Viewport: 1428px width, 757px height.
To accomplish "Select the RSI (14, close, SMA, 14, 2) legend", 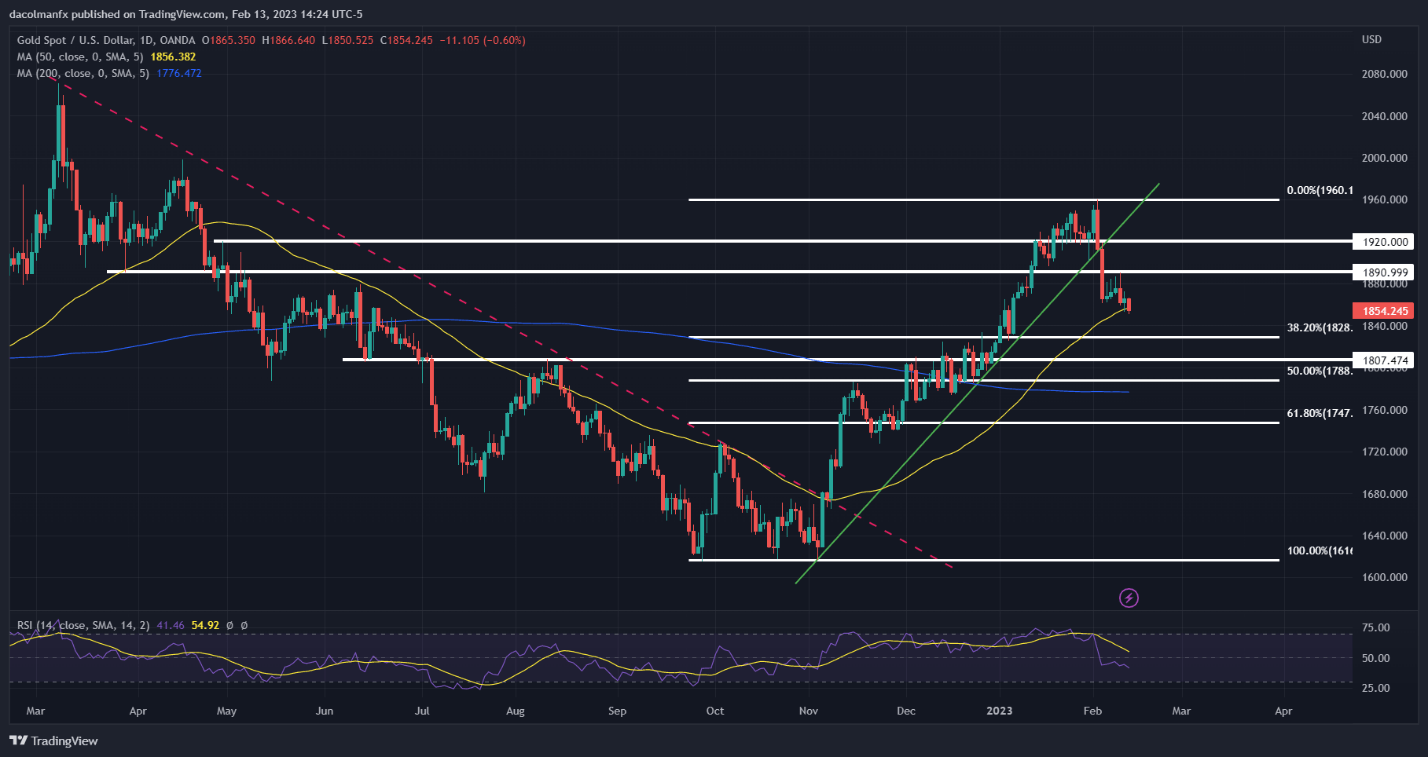I will point(83,625).
